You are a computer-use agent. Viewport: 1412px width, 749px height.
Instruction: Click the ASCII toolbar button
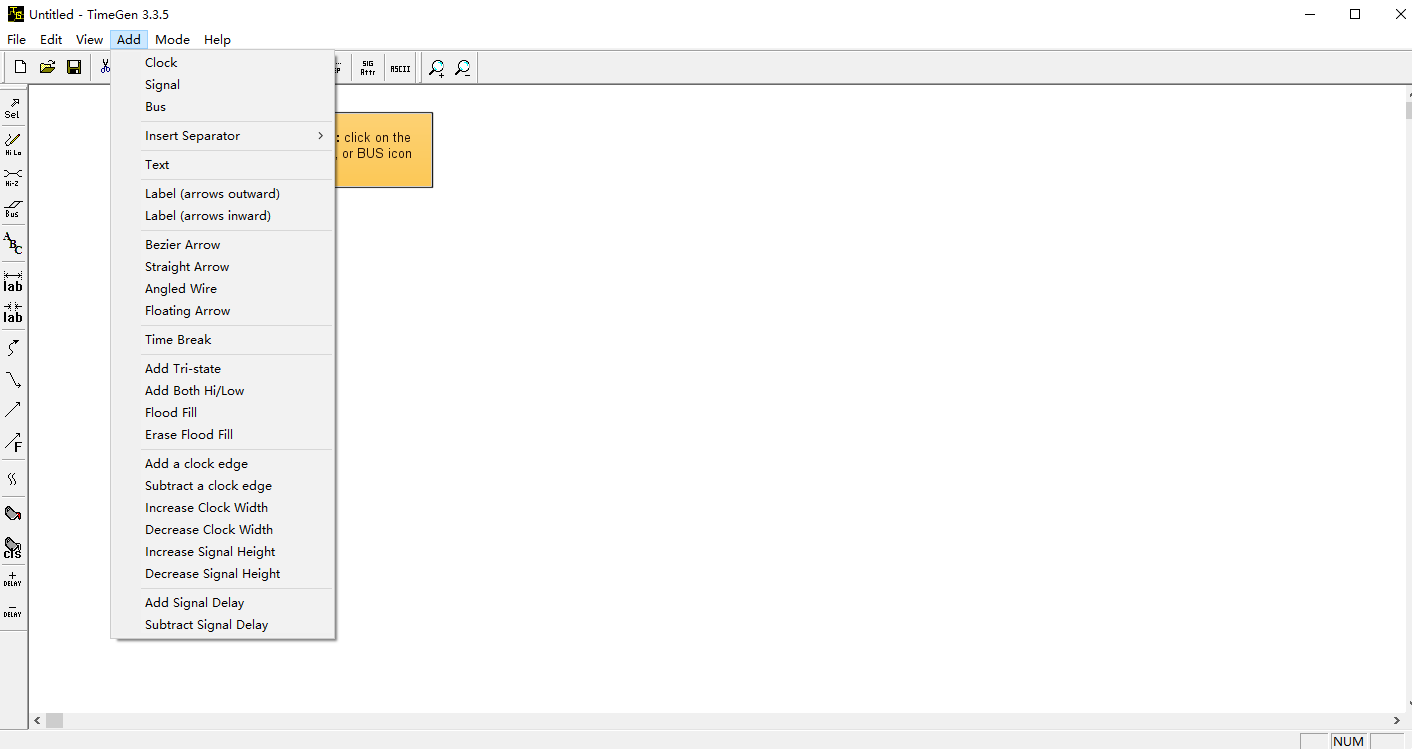(400, 67)
